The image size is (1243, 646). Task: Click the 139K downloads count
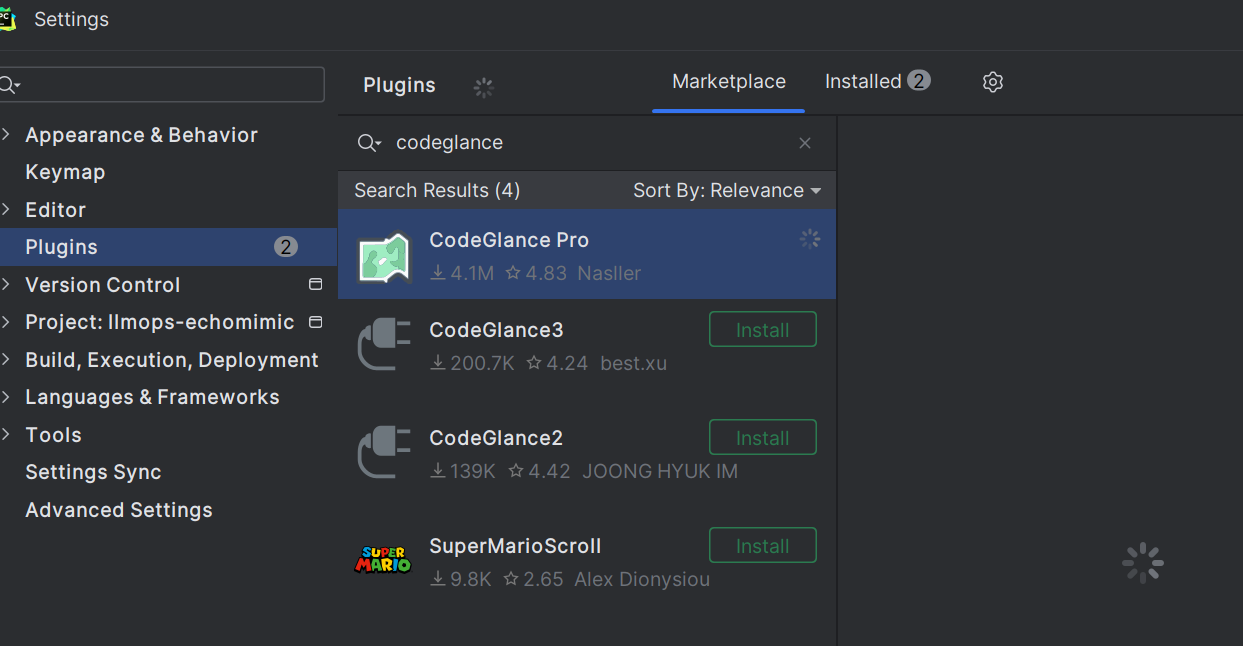point(463,471)
